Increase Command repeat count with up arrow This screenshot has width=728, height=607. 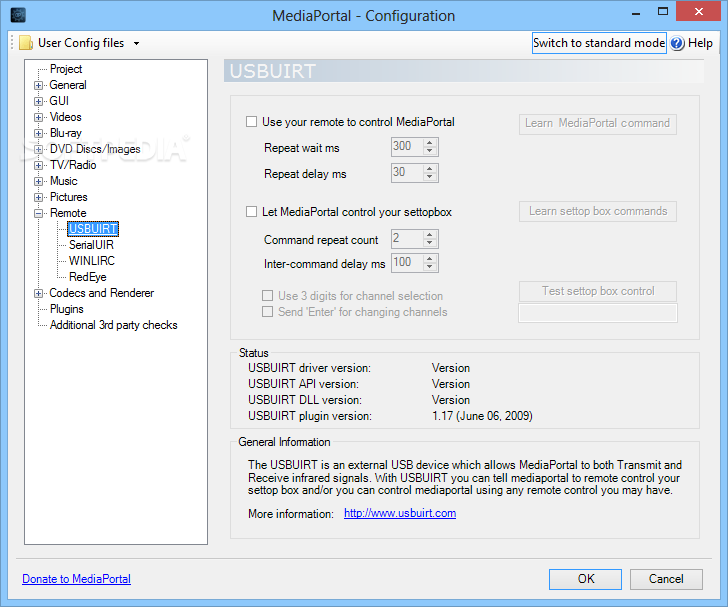click(x=430, y=235)
